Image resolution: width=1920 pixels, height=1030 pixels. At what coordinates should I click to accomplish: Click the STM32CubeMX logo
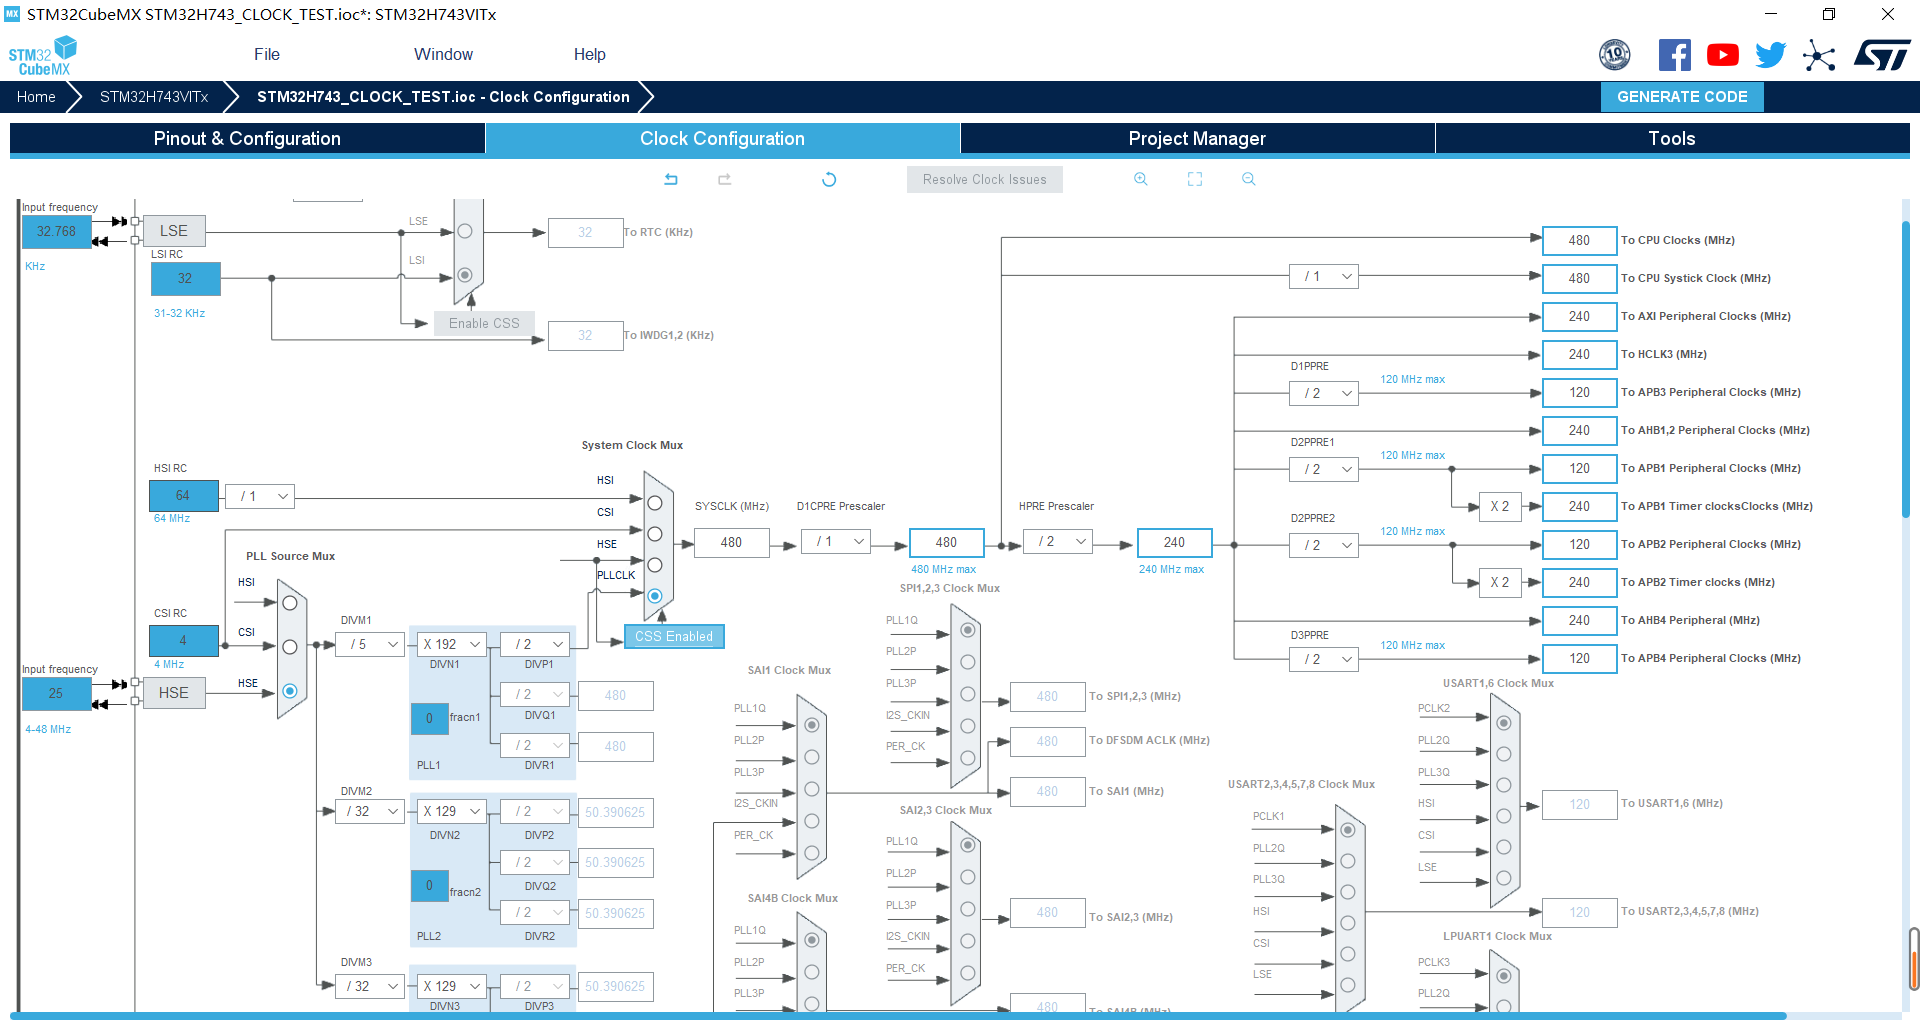point(43,56)
